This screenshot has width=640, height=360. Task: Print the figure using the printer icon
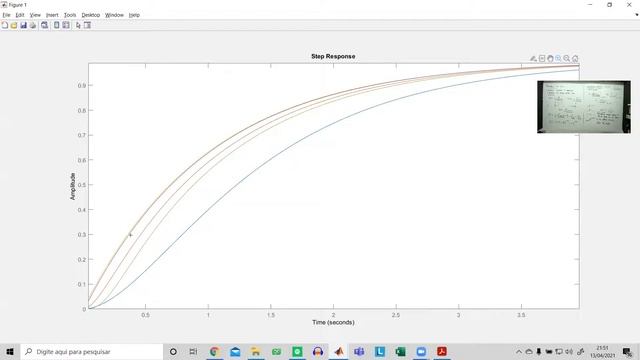33,25
